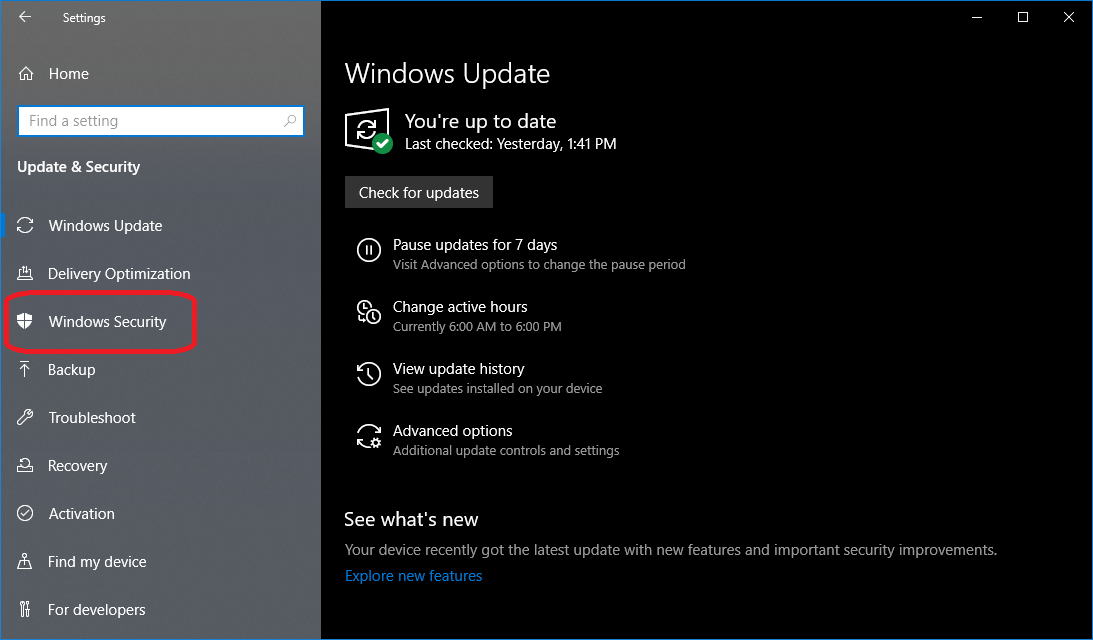
Task: Follow the Explore new features link
Action: coord(413,576)
